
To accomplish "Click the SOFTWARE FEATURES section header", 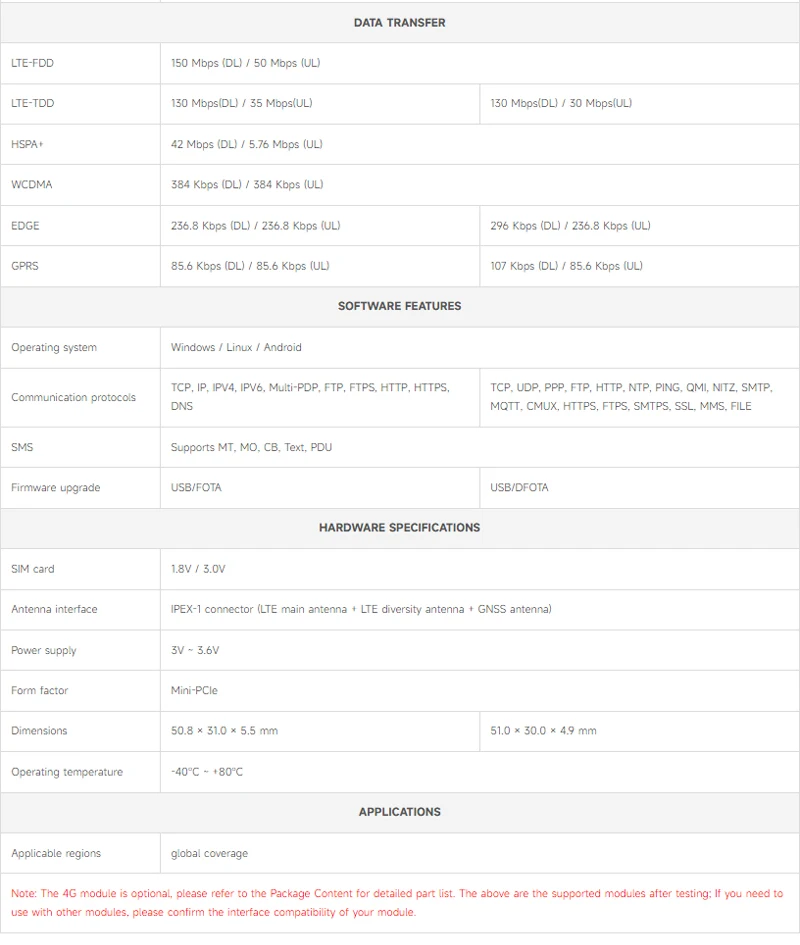I will (x=399, y=306).
